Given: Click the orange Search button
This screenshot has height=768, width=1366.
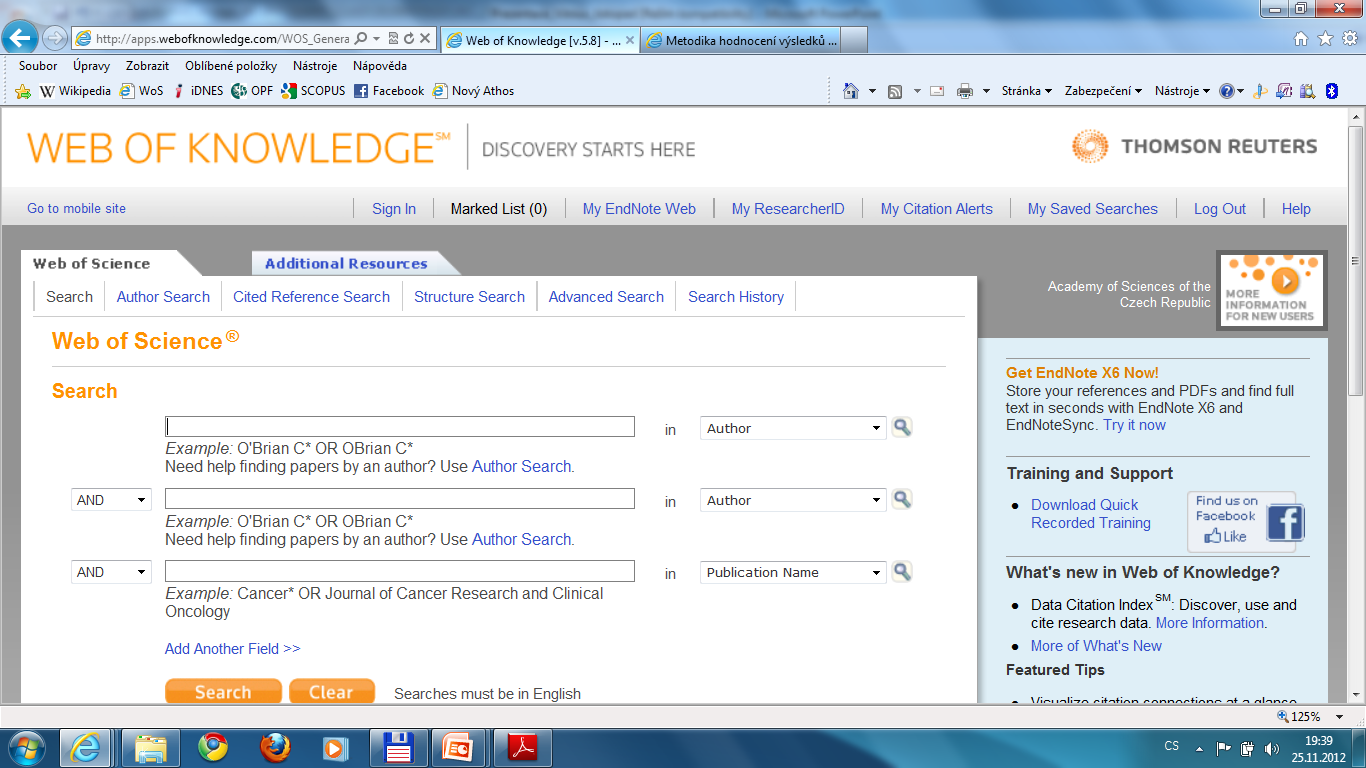Looking at the screenshot, I should [223, 692].
